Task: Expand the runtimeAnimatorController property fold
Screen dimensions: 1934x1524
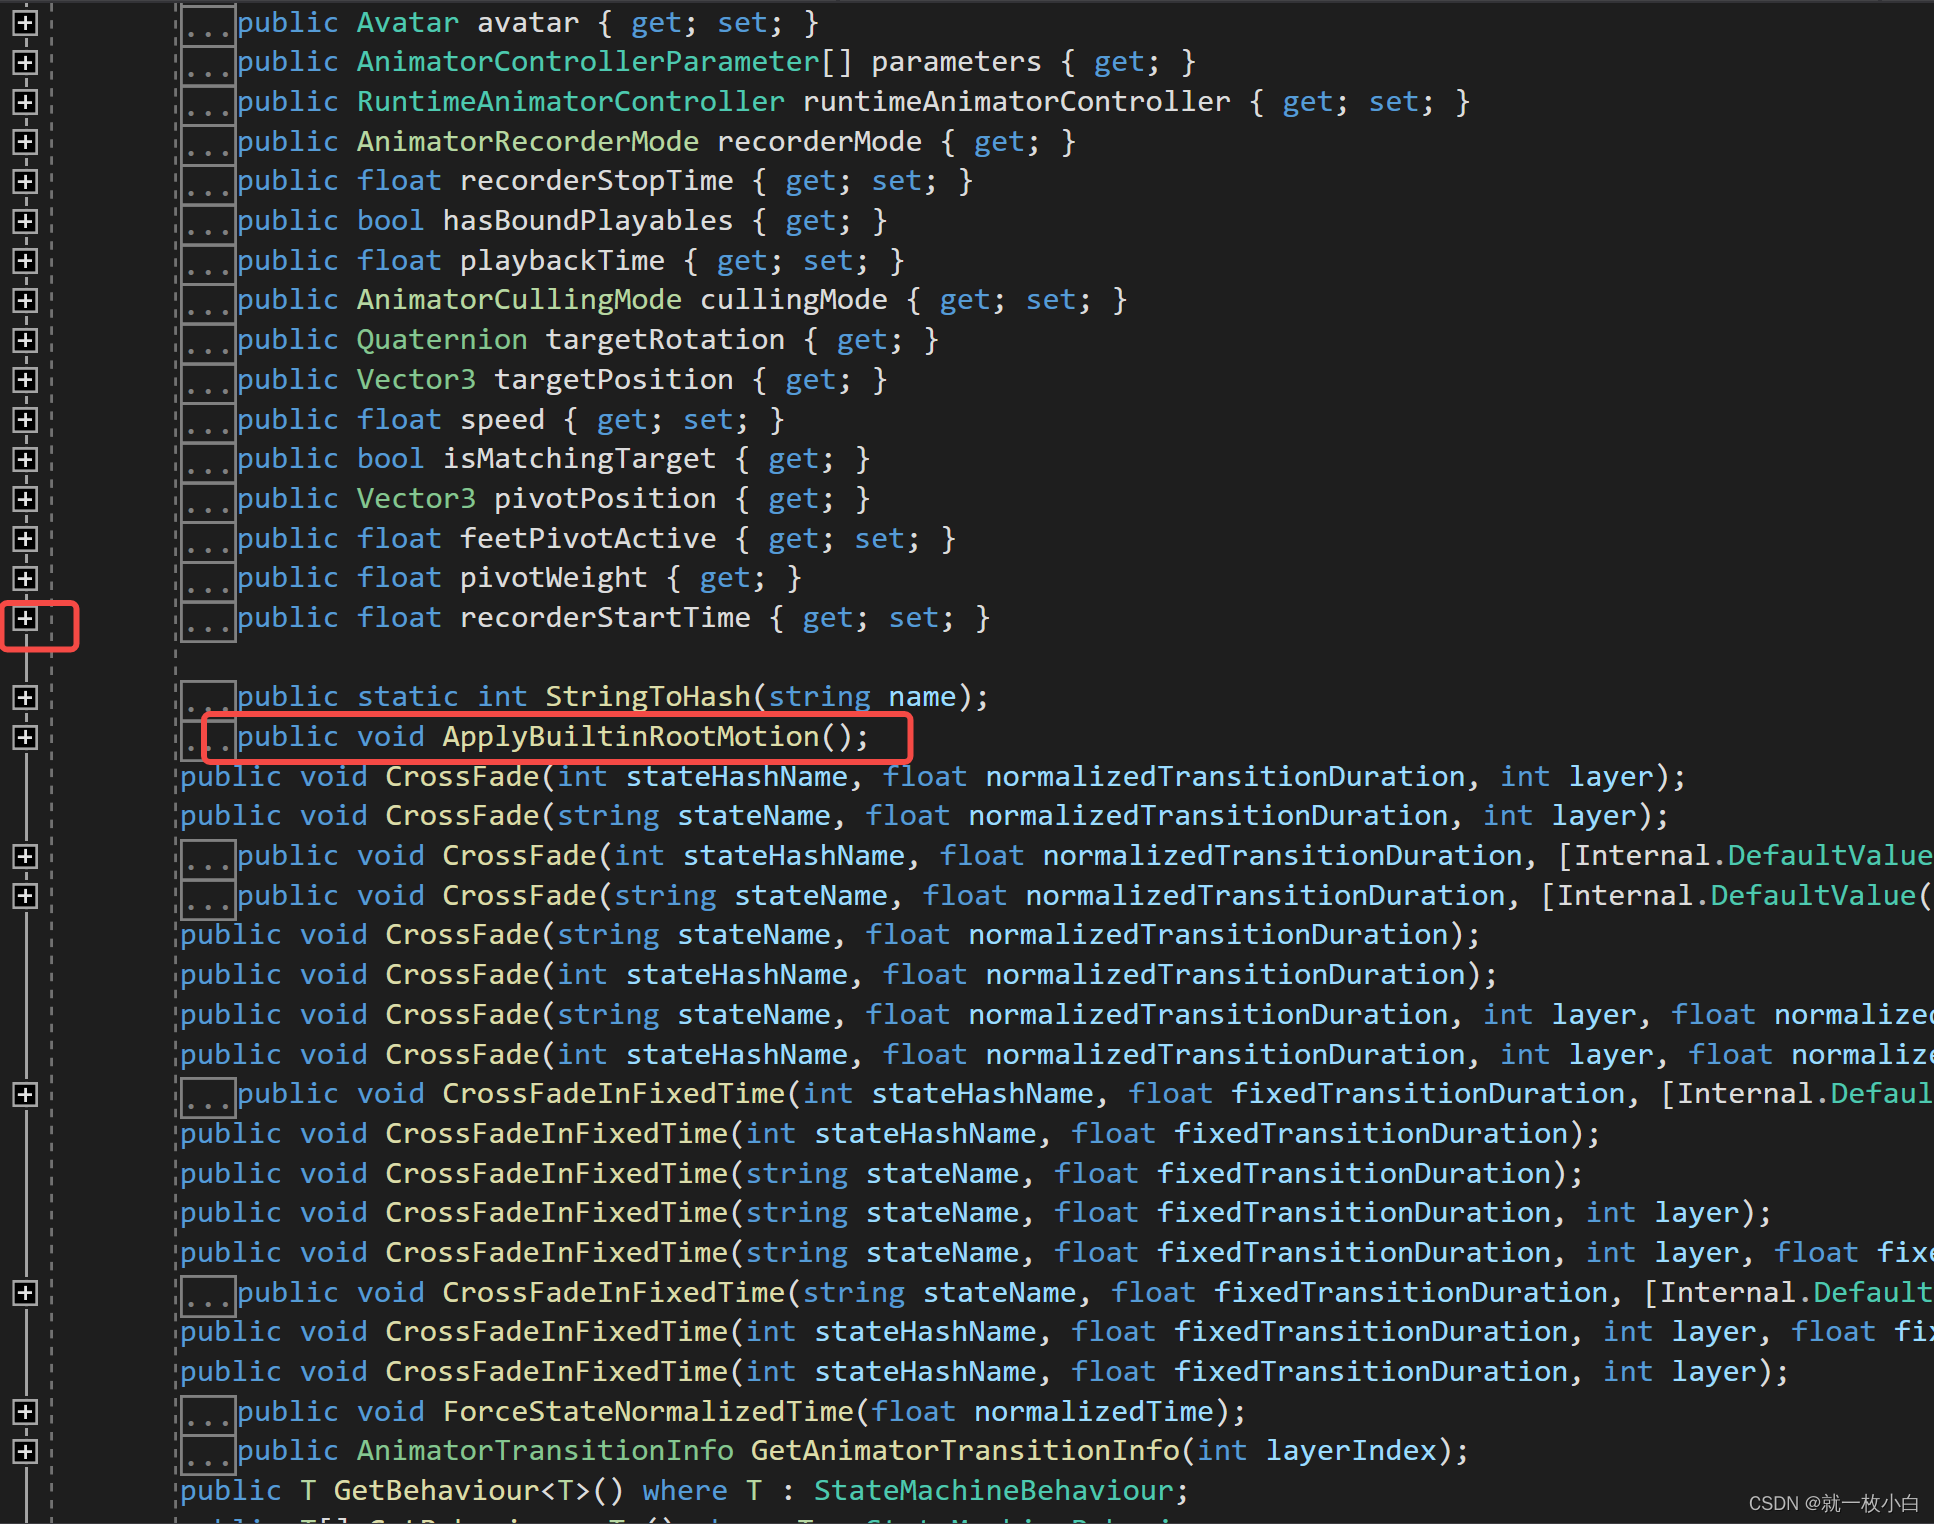Action: [x=25, y=102]
